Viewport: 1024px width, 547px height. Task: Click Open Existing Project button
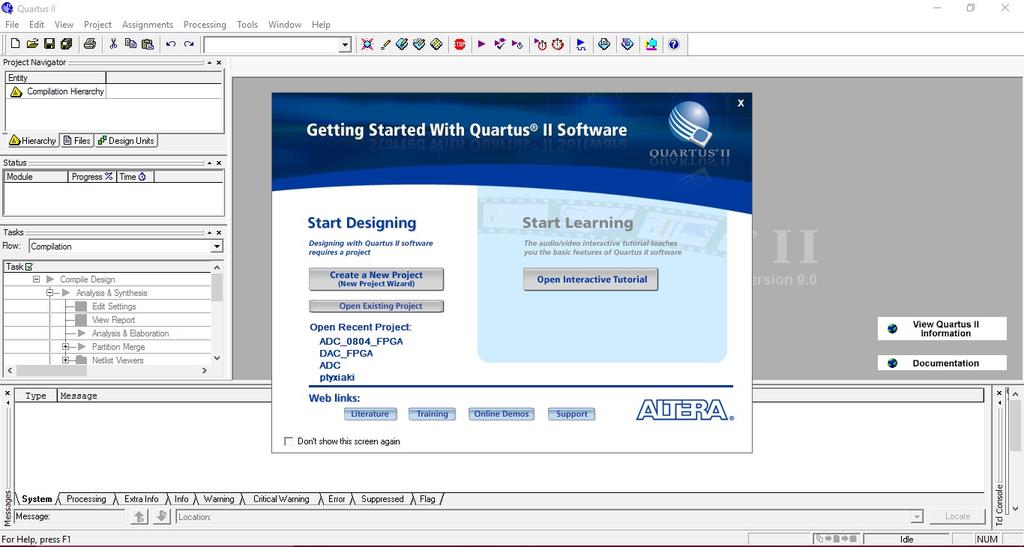376,306
